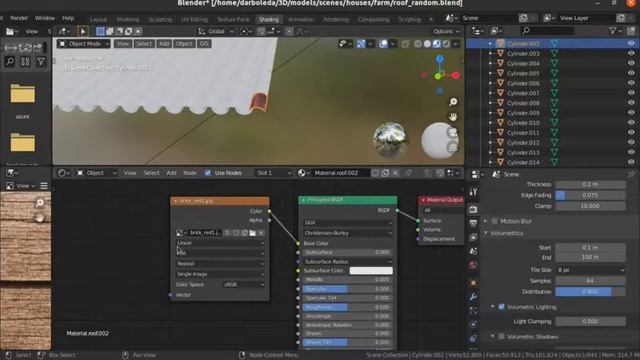The width and height of the screenshot is (640, 360).
Task: Open the Render menu
Action: point(19,18)
